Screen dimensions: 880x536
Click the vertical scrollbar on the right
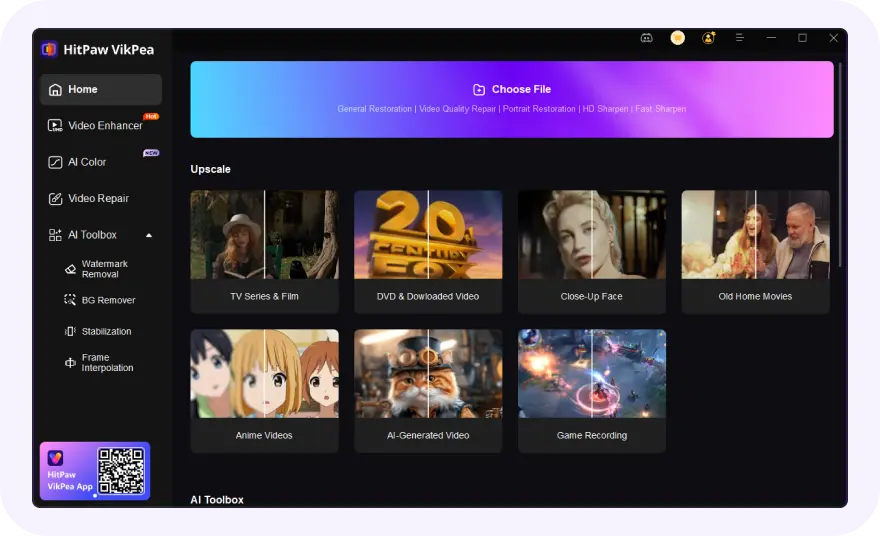[x=840, y=160]
